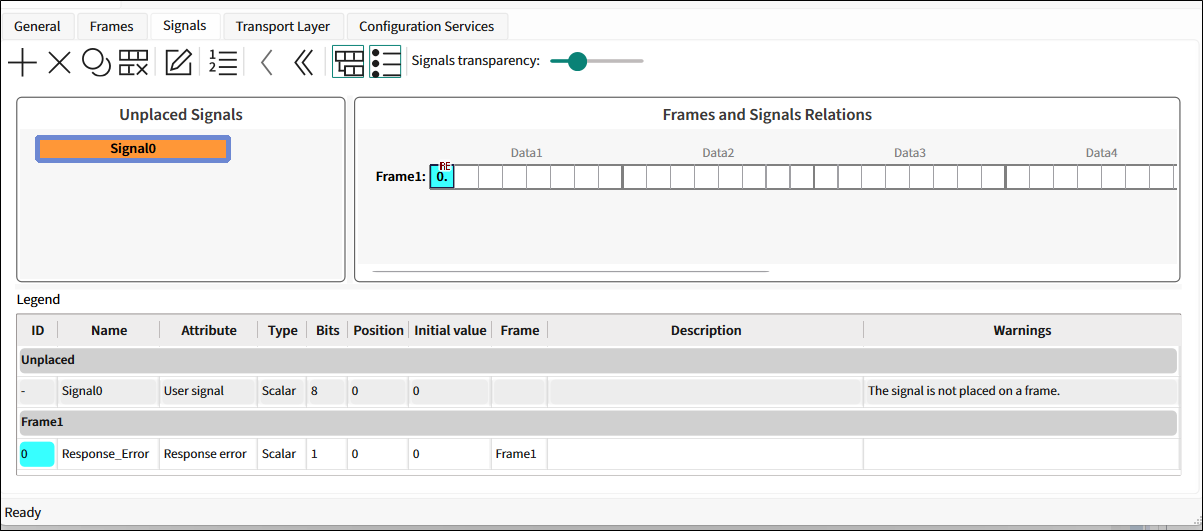
Task: Click the Initial value column header
Action: (450, 330)
